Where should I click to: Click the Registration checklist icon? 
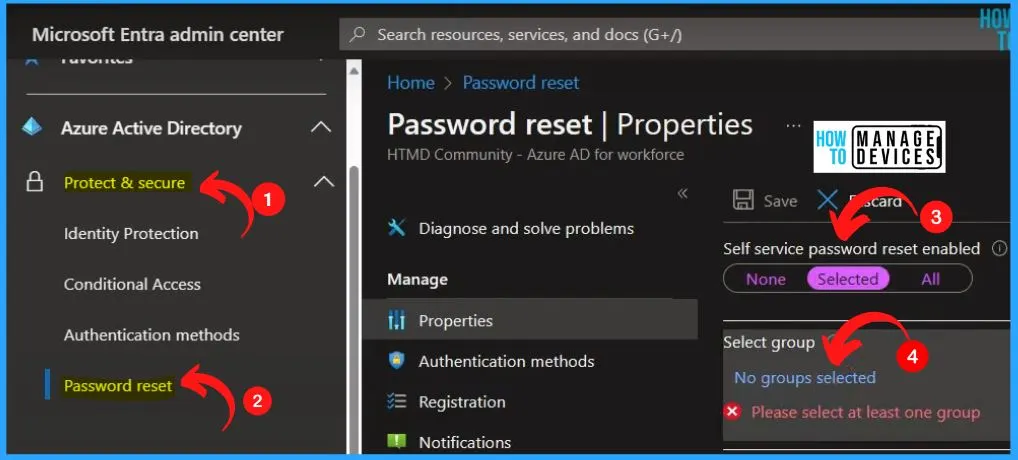397,402
